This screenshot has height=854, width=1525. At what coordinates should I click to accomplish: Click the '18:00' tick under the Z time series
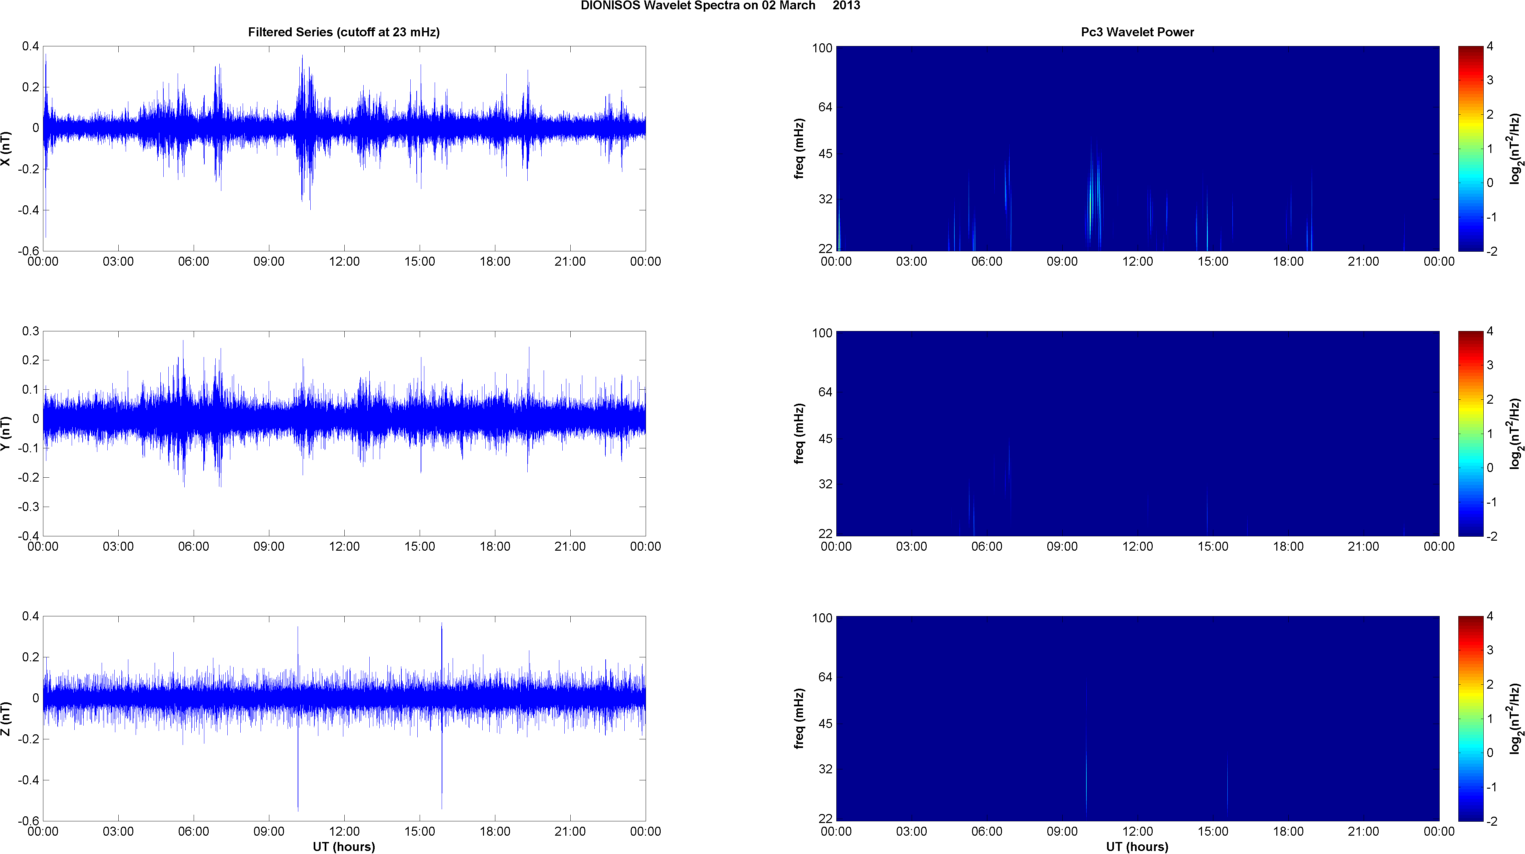click(495, 832)
